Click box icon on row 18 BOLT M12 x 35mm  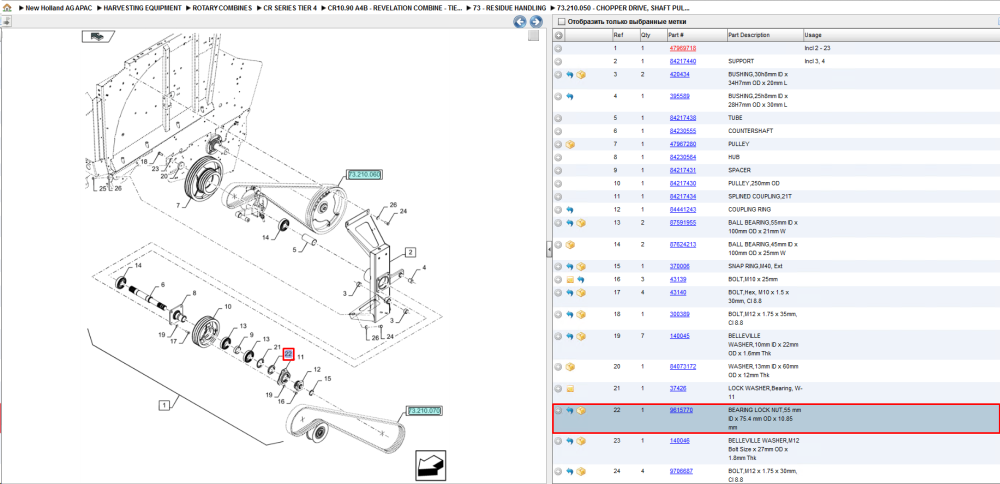tap(580, 314)
